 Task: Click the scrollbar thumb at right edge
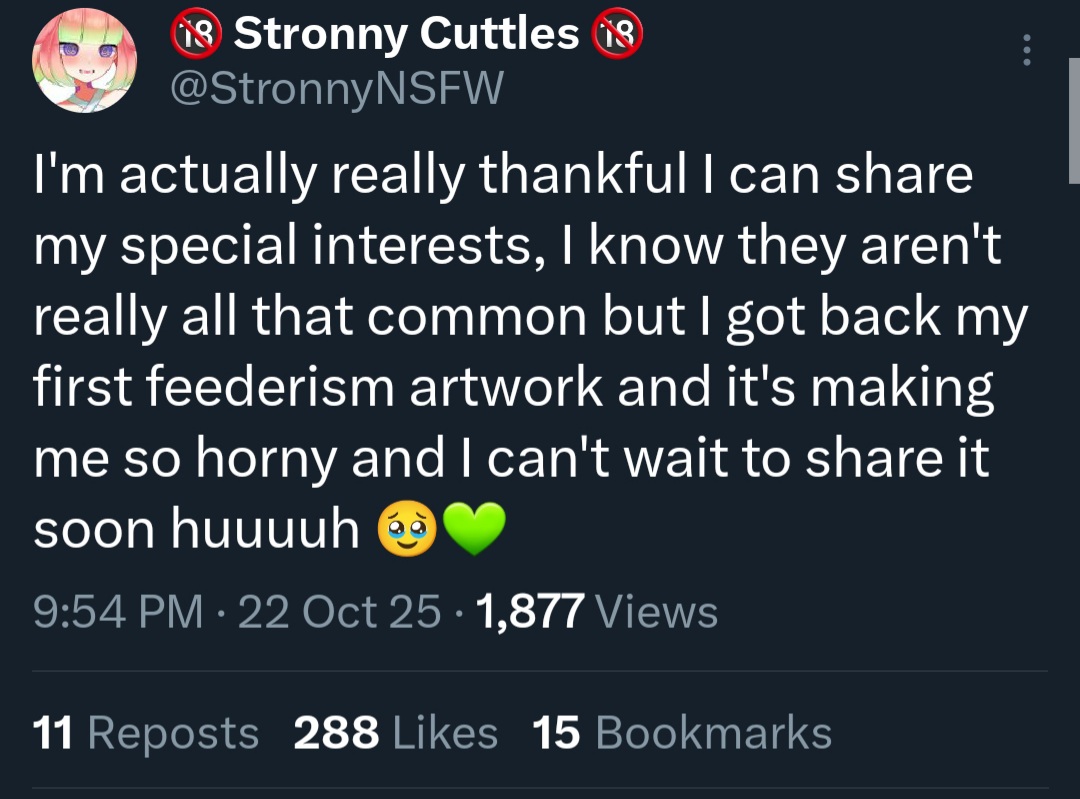[1072, 120]
